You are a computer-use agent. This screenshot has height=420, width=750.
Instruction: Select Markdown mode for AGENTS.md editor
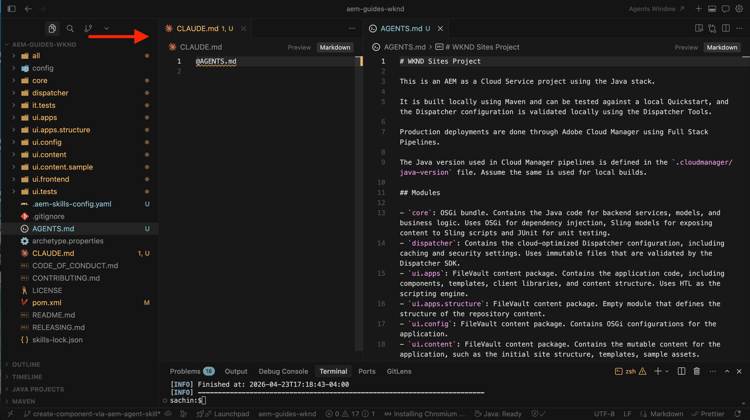coord(721,47)
